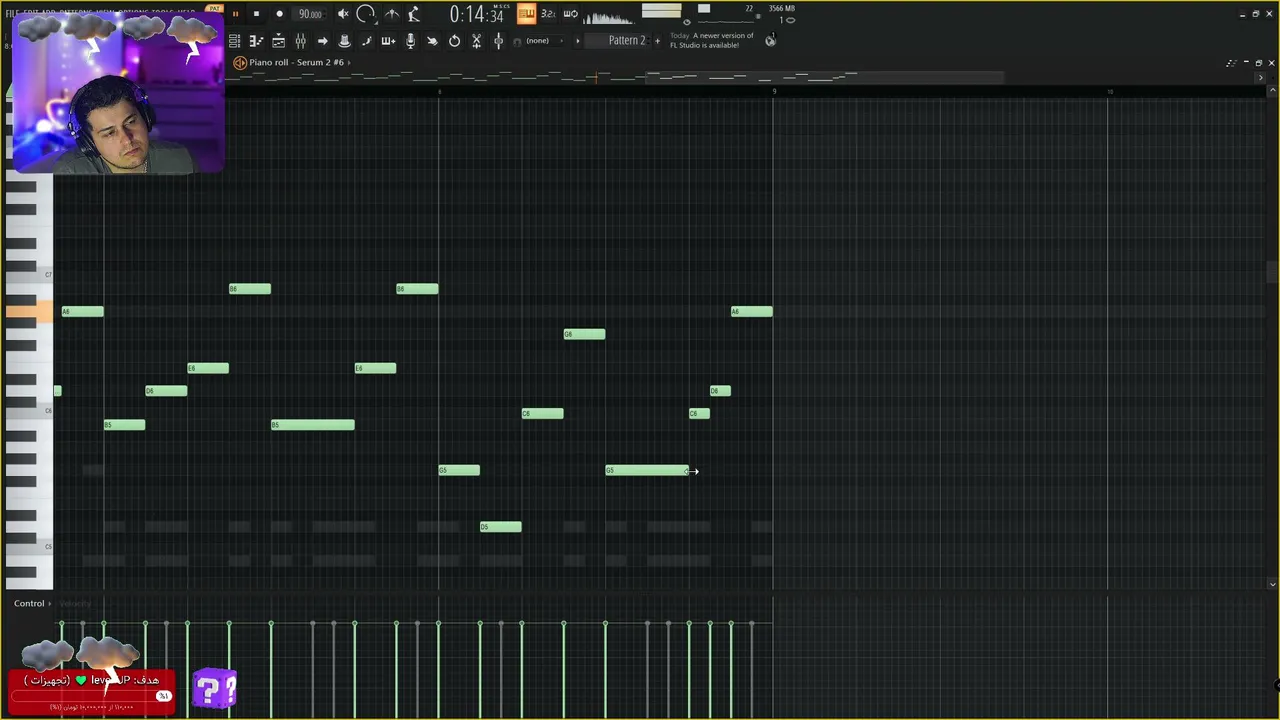Click the right arrow toolbar icon
Screen dimensions: 1280x720
coord(322,41)
